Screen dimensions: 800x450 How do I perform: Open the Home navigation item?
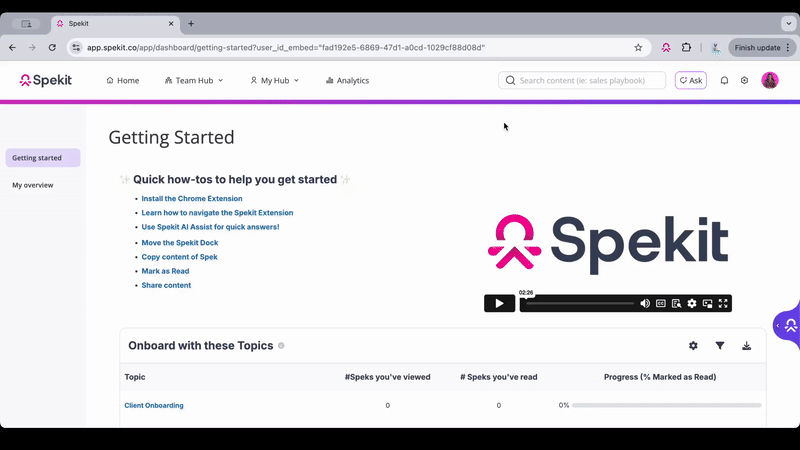tap(122, 81)
